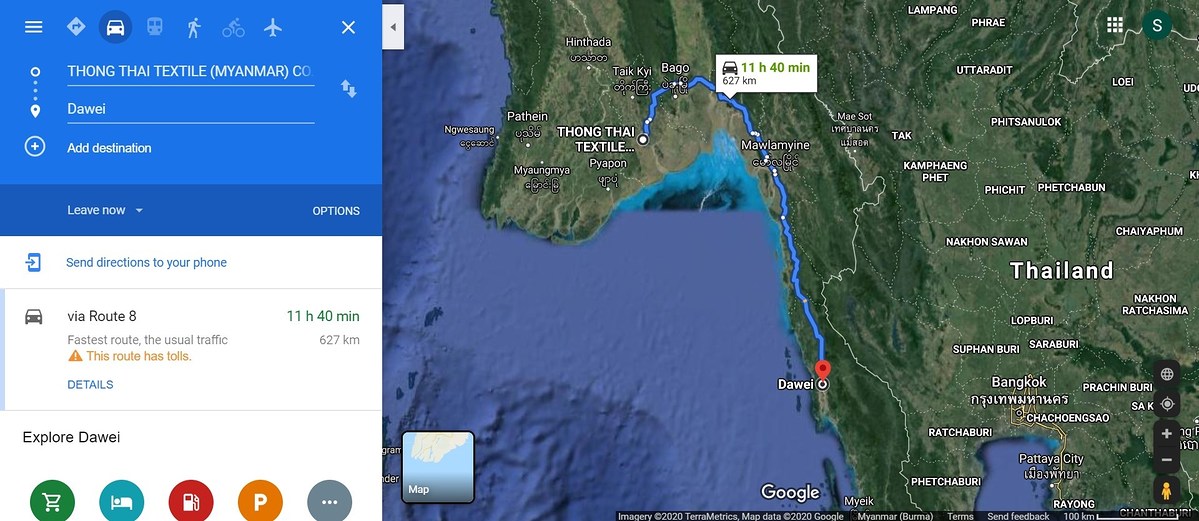
Task: Search gas stations near Dawei
Action: click(x=191, y=501)
